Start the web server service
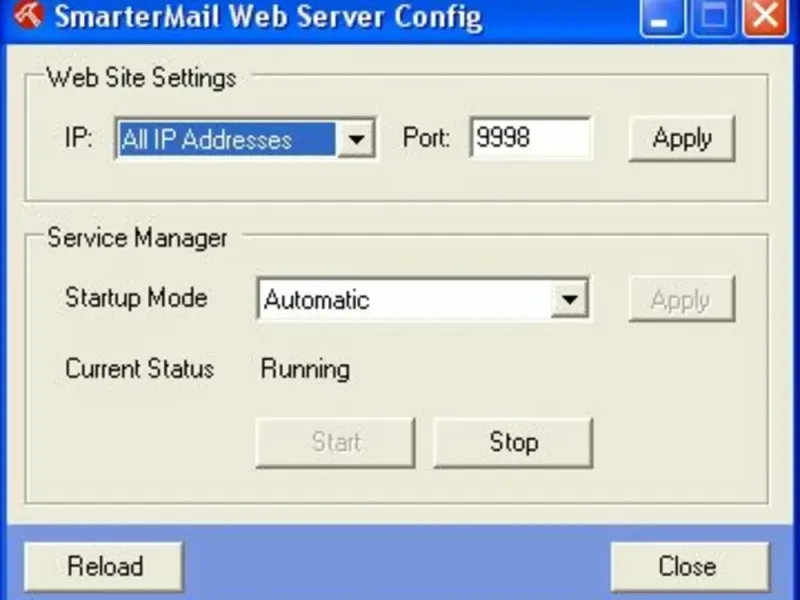The width and height of the screenshot is (800, 600). (x=335, y=442)
